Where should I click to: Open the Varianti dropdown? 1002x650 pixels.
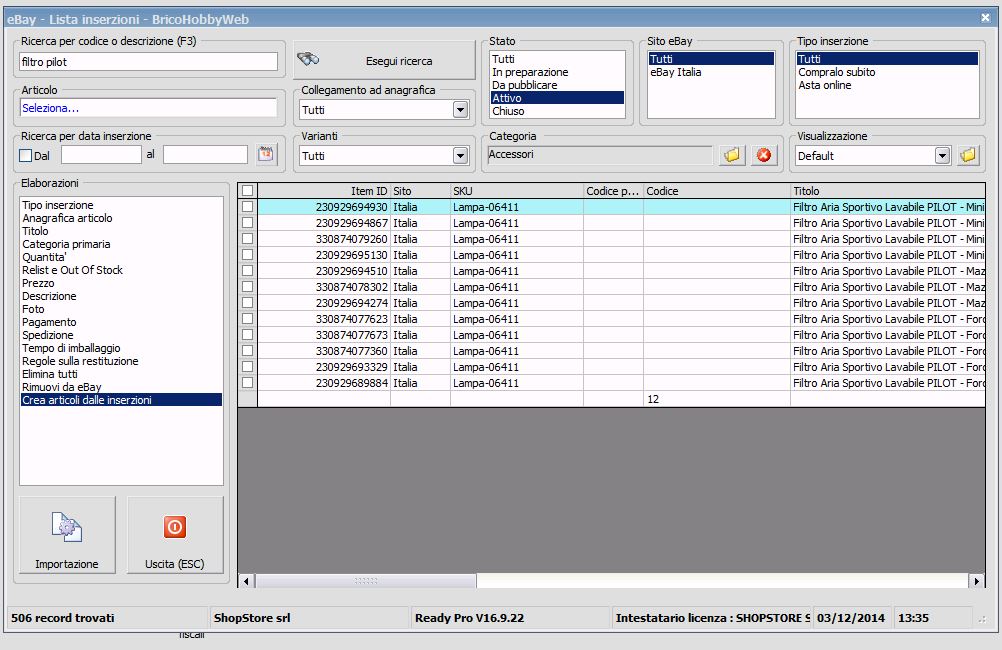point(460,155)
